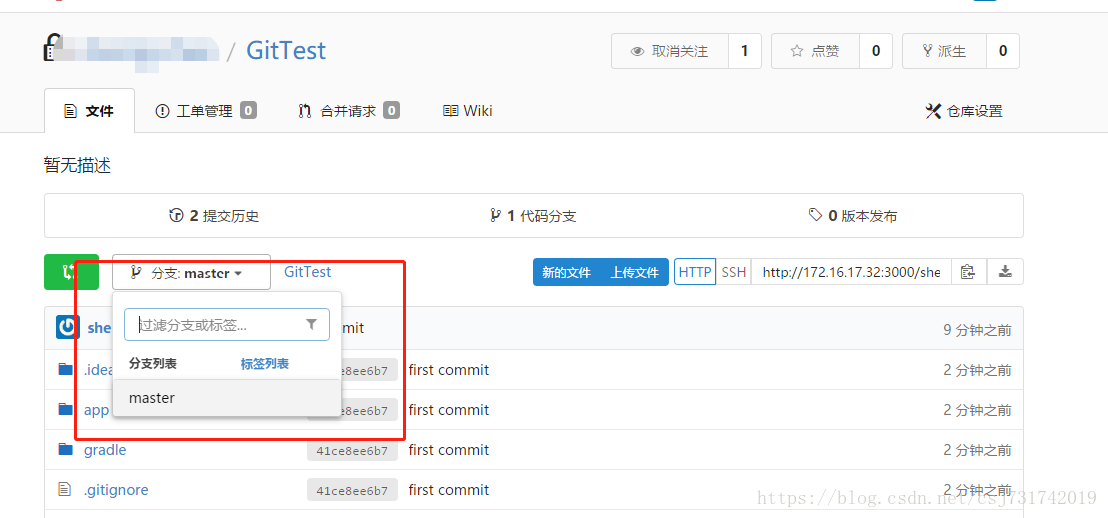Click the 新的文件 new file button

(566, 272)
